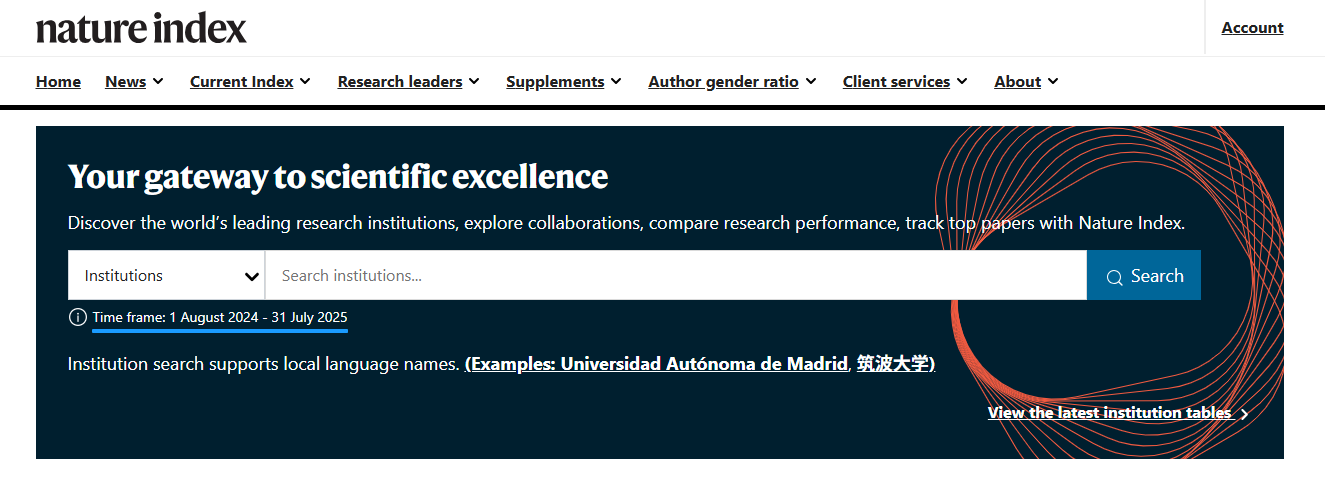Expand the Research leaders chevron

point(474,82)
